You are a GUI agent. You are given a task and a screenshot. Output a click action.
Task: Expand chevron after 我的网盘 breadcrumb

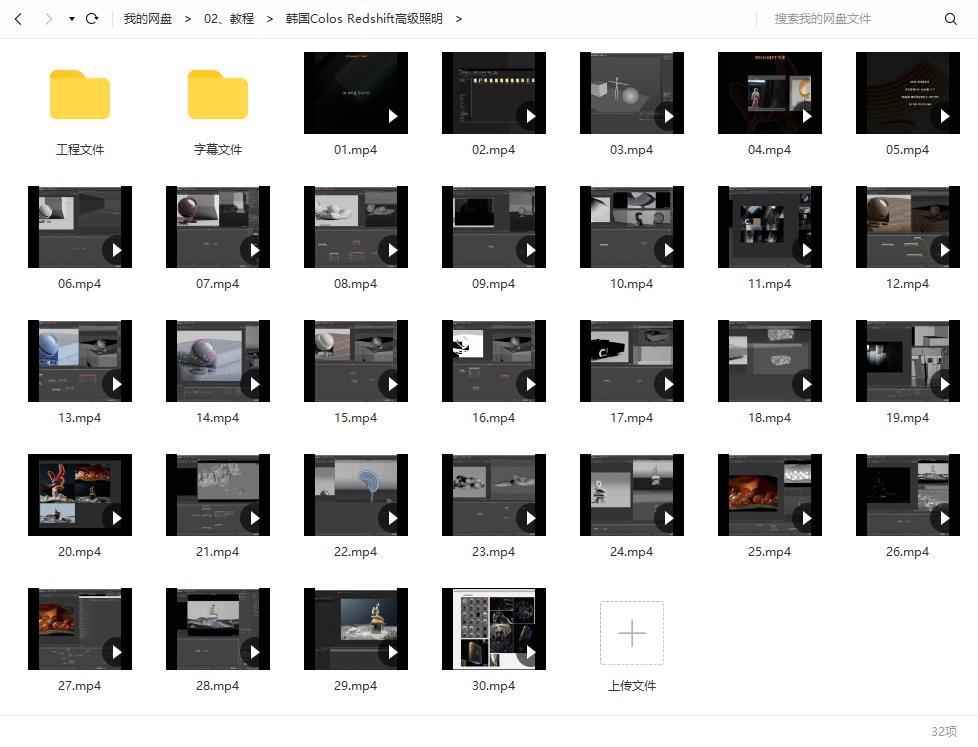tap(188, 19)
